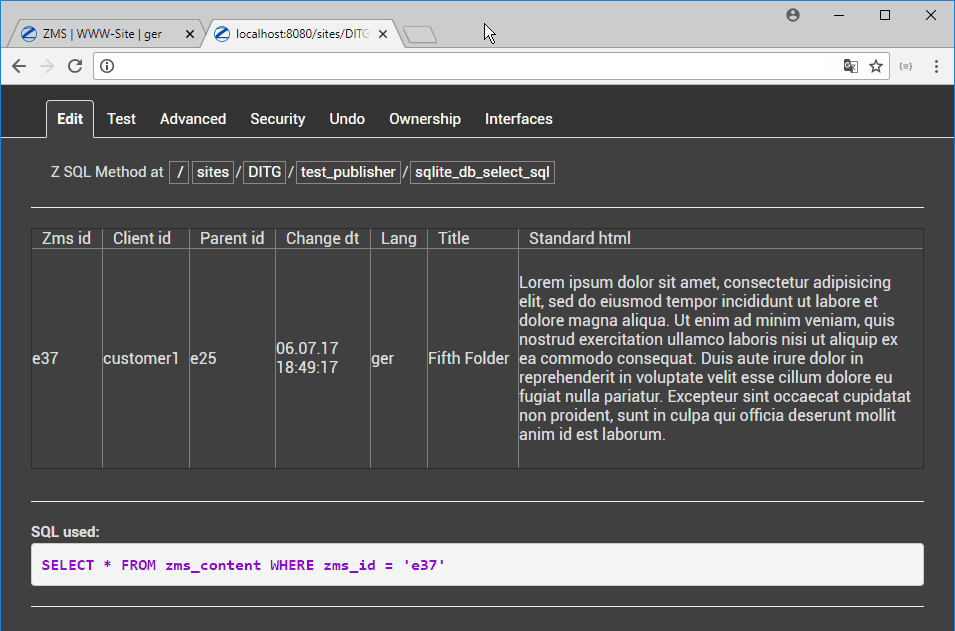The width and height of the screenshot is (955, 631).
Task: Select the Edit tab
Action: (x=70, y=119)
